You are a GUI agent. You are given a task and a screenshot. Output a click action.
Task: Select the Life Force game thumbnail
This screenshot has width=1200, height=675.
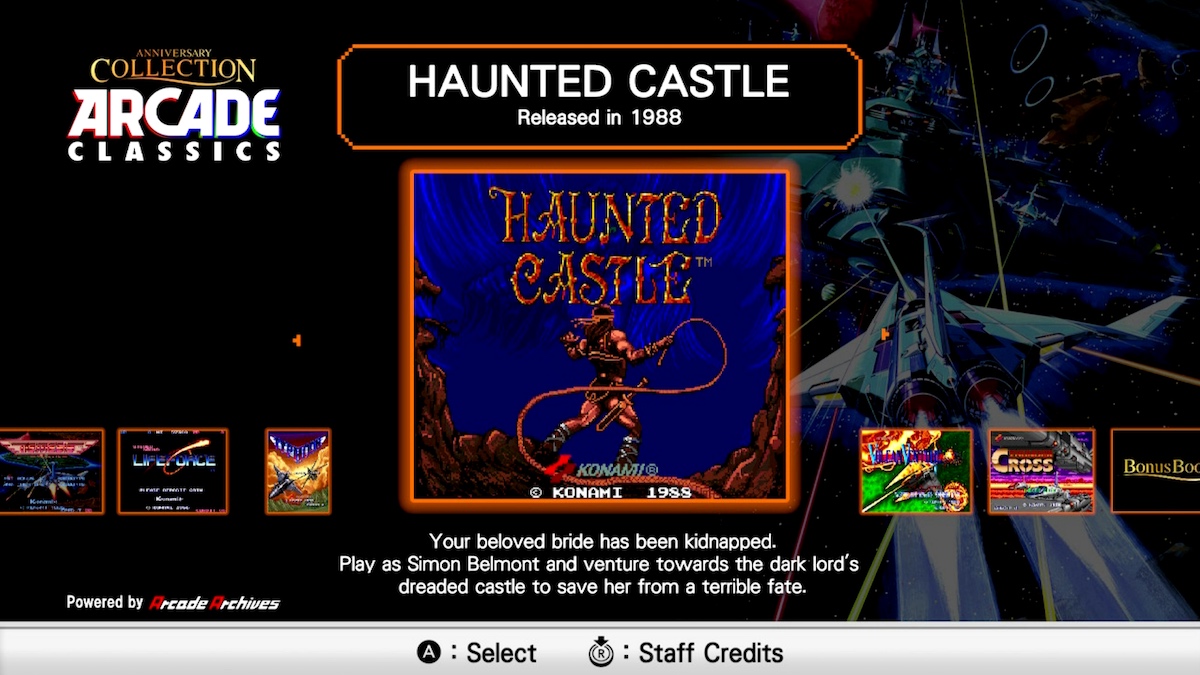tap(173, 471)
